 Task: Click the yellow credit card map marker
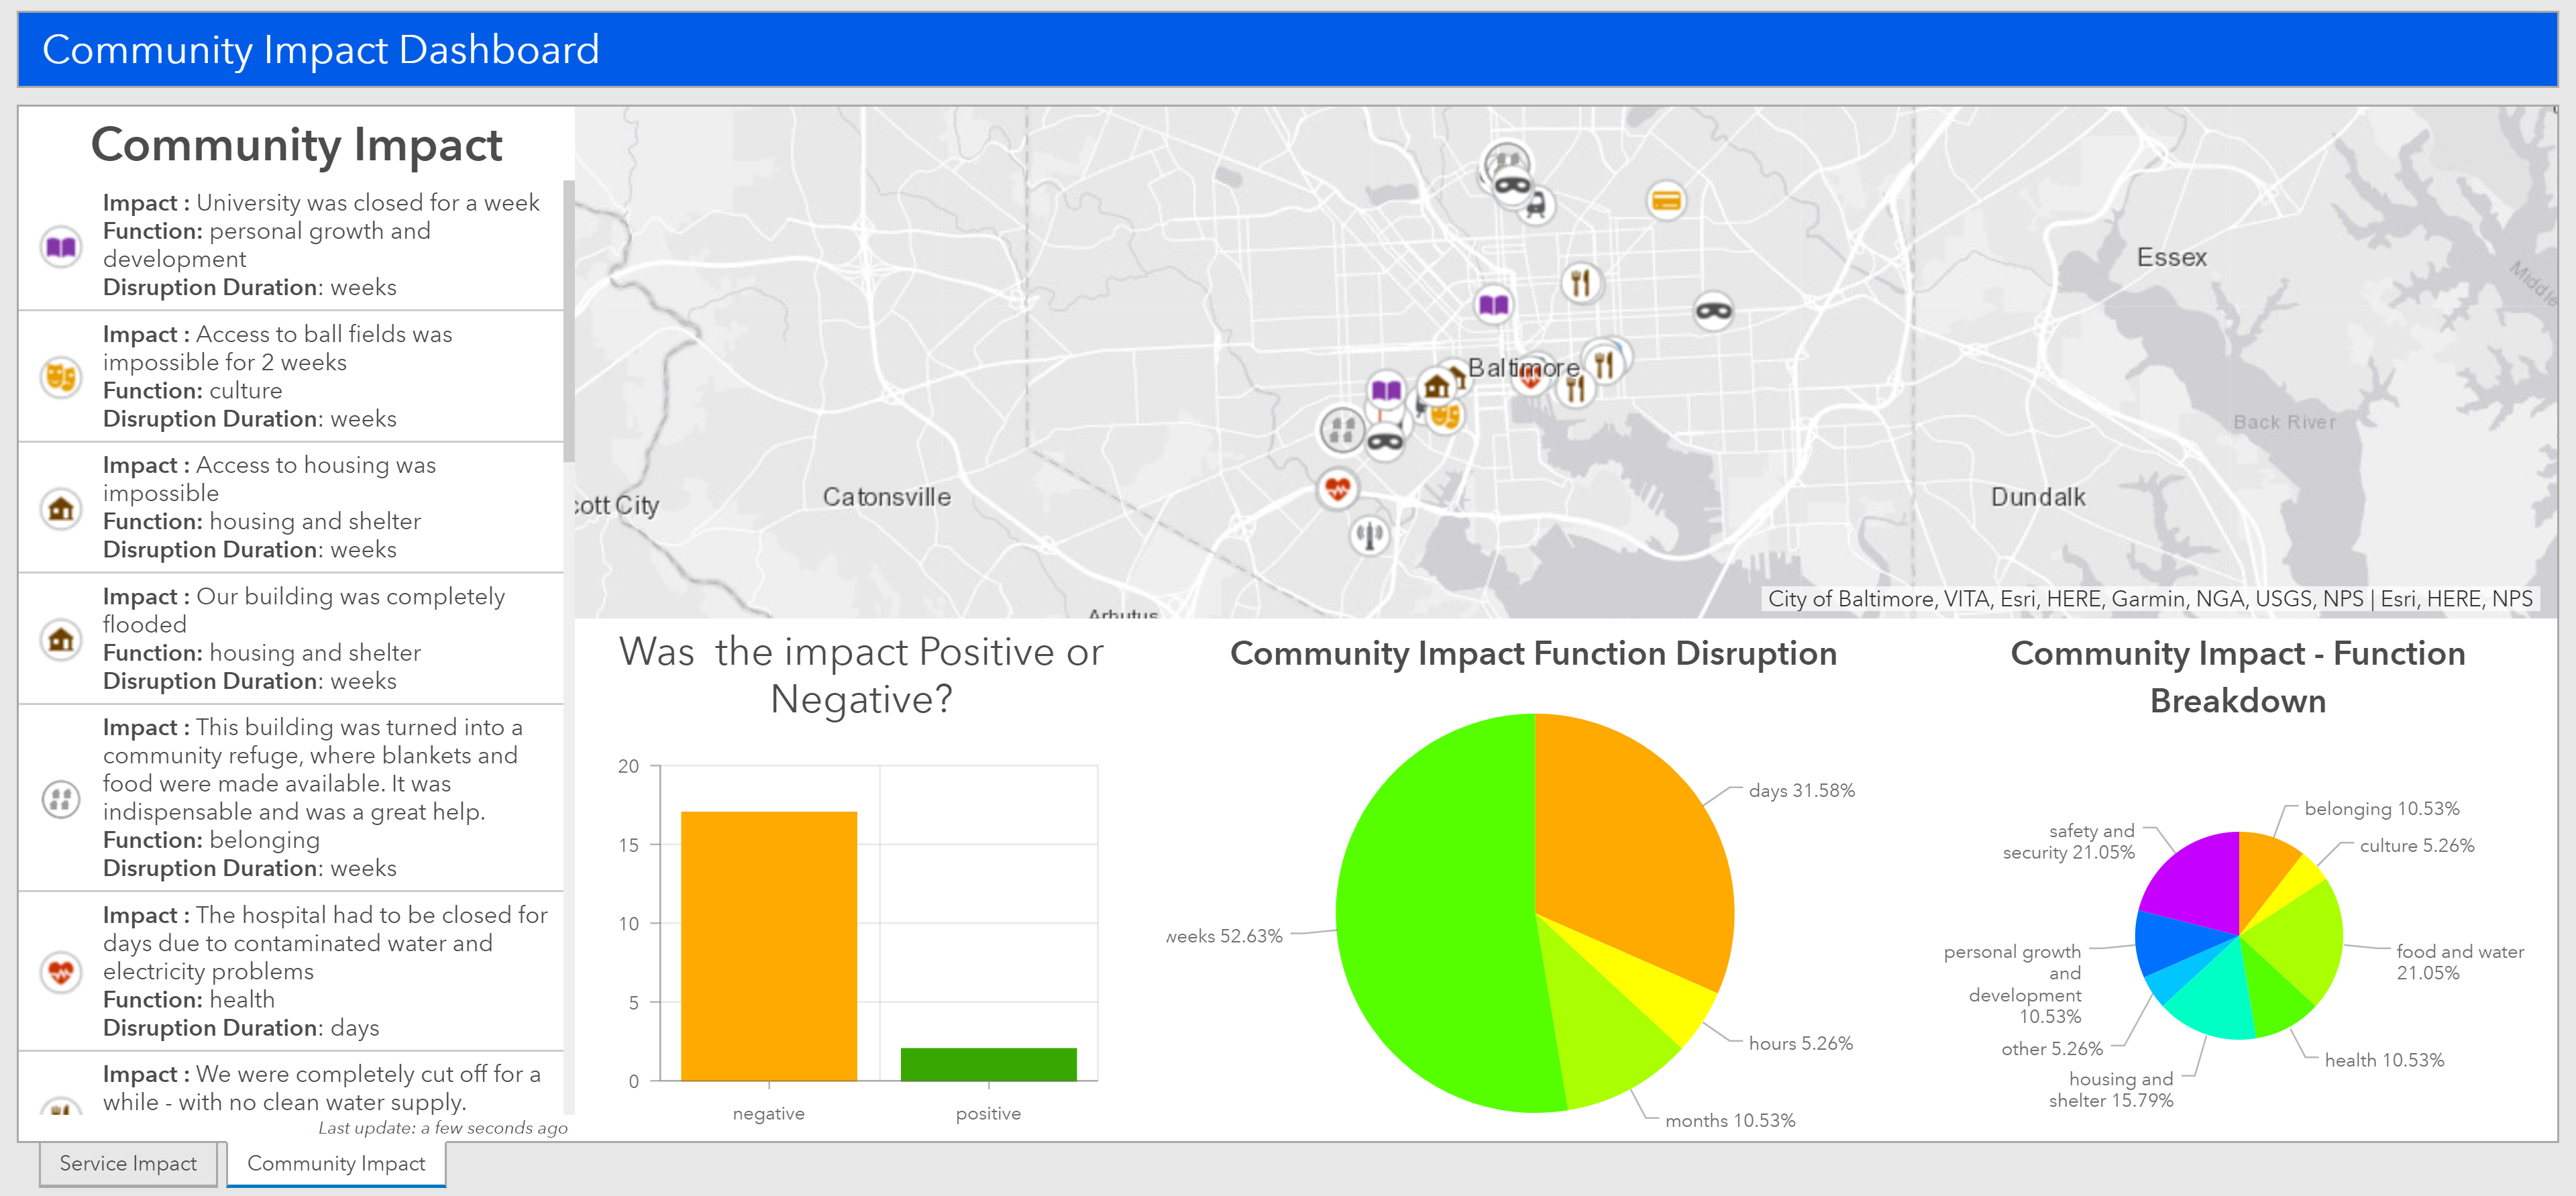[1665, 201]
